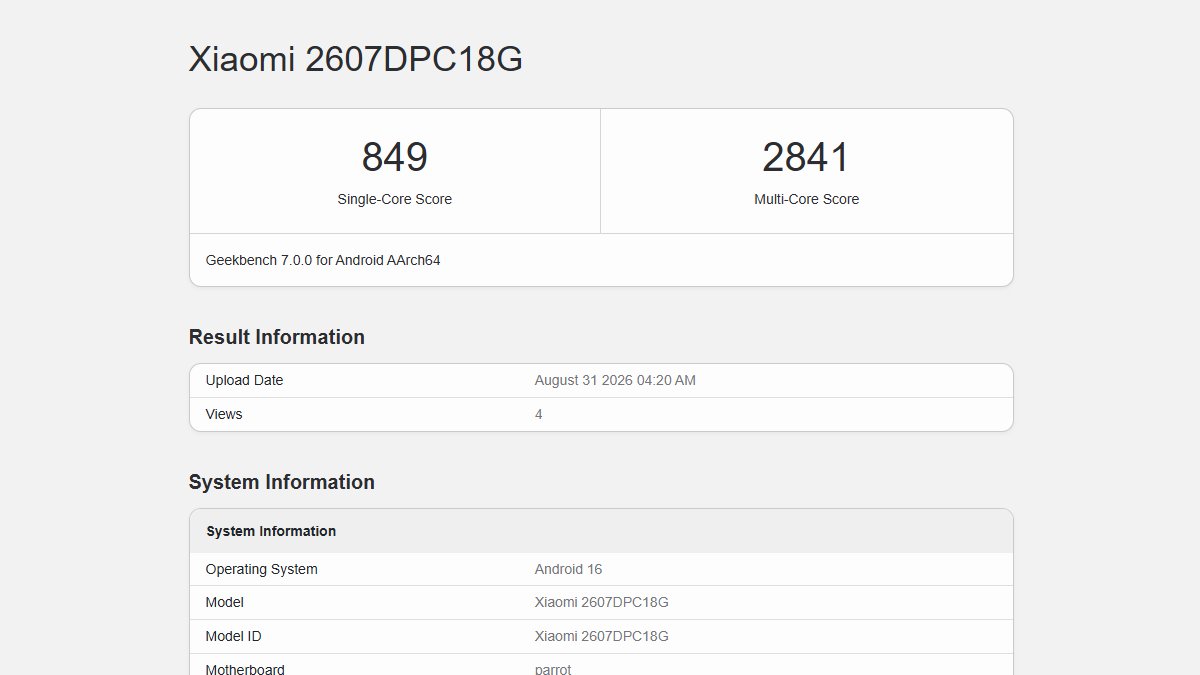Viewport: 1200px width, 675px height.
Task: Click the System Information table header row
Action: [x=601, y=531]
